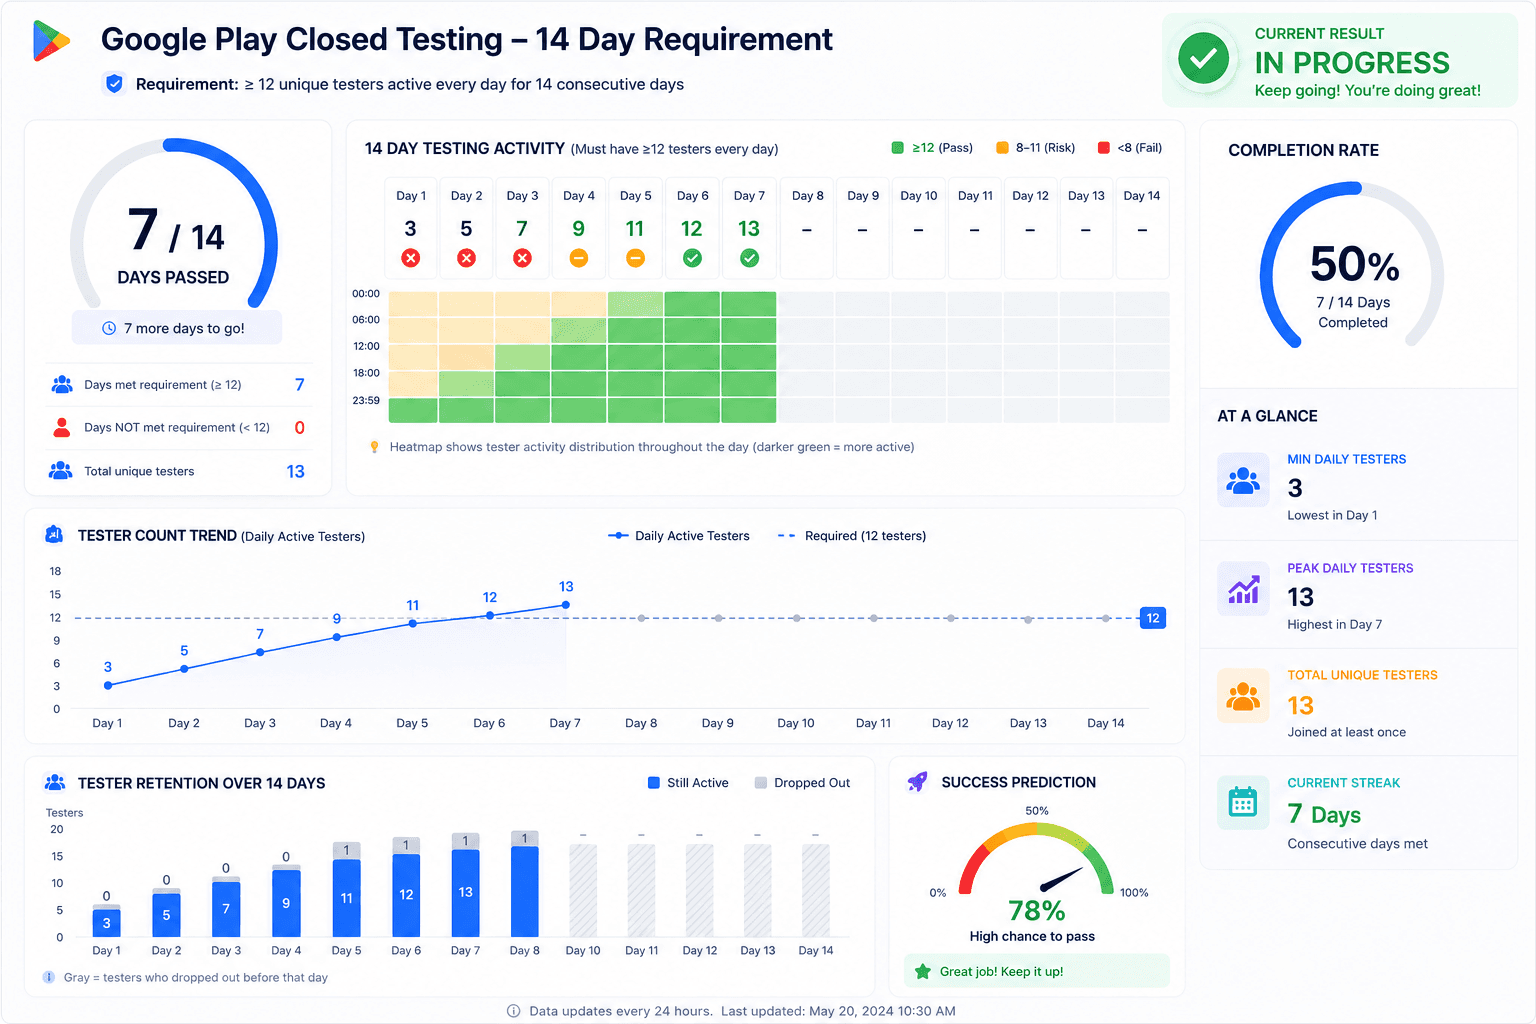Click the Google Play logo icon
The image size is (1536, 1024).
[51, 40]
